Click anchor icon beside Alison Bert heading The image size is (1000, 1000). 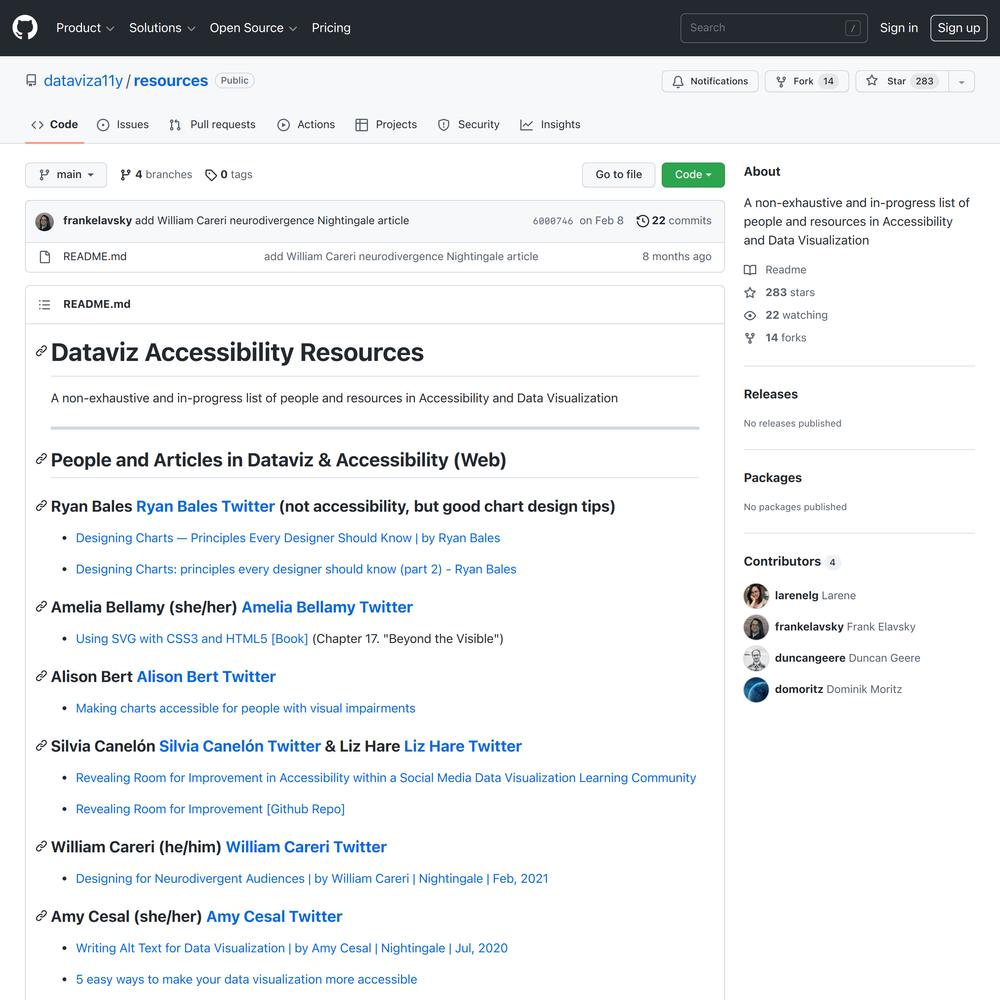[41, 676]
